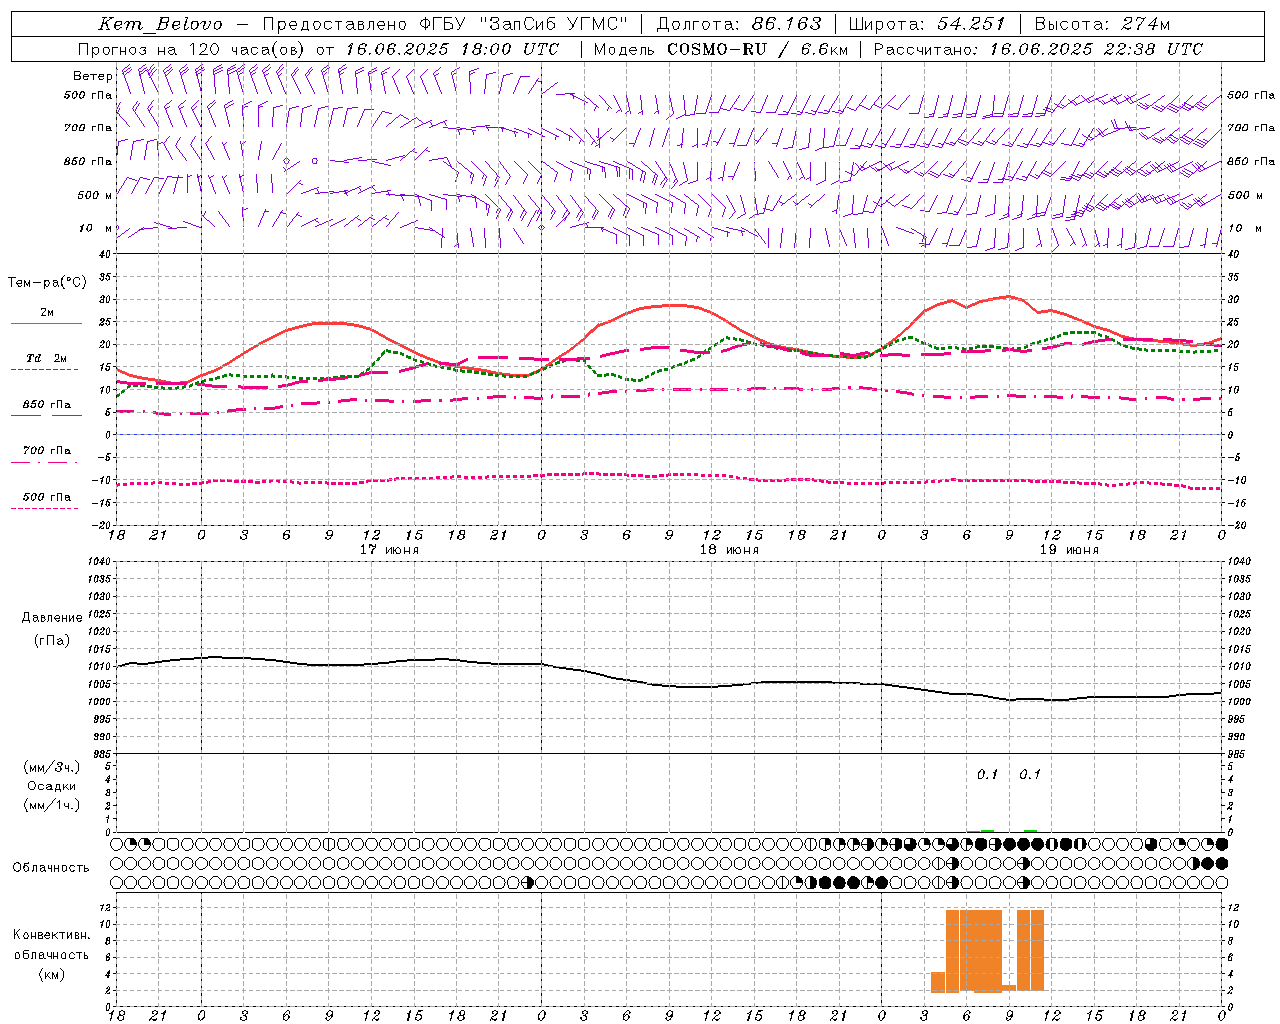Select the (км) unit under convective cloudiness

(x=52, y=974)
